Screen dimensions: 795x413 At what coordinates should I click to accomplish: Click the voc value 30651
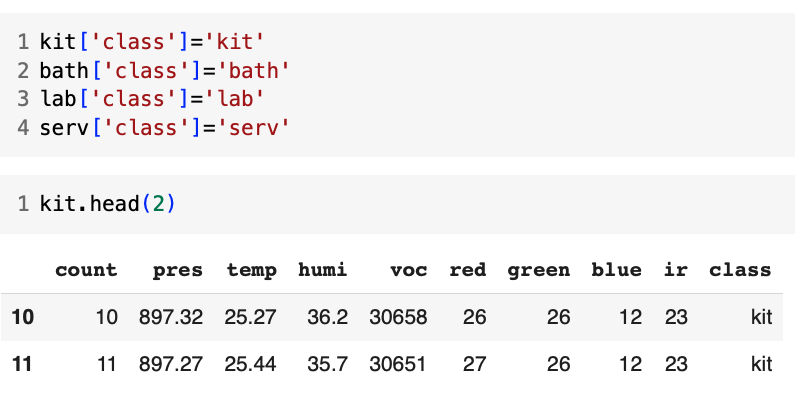pyautogui.click(x=398, y=364)
